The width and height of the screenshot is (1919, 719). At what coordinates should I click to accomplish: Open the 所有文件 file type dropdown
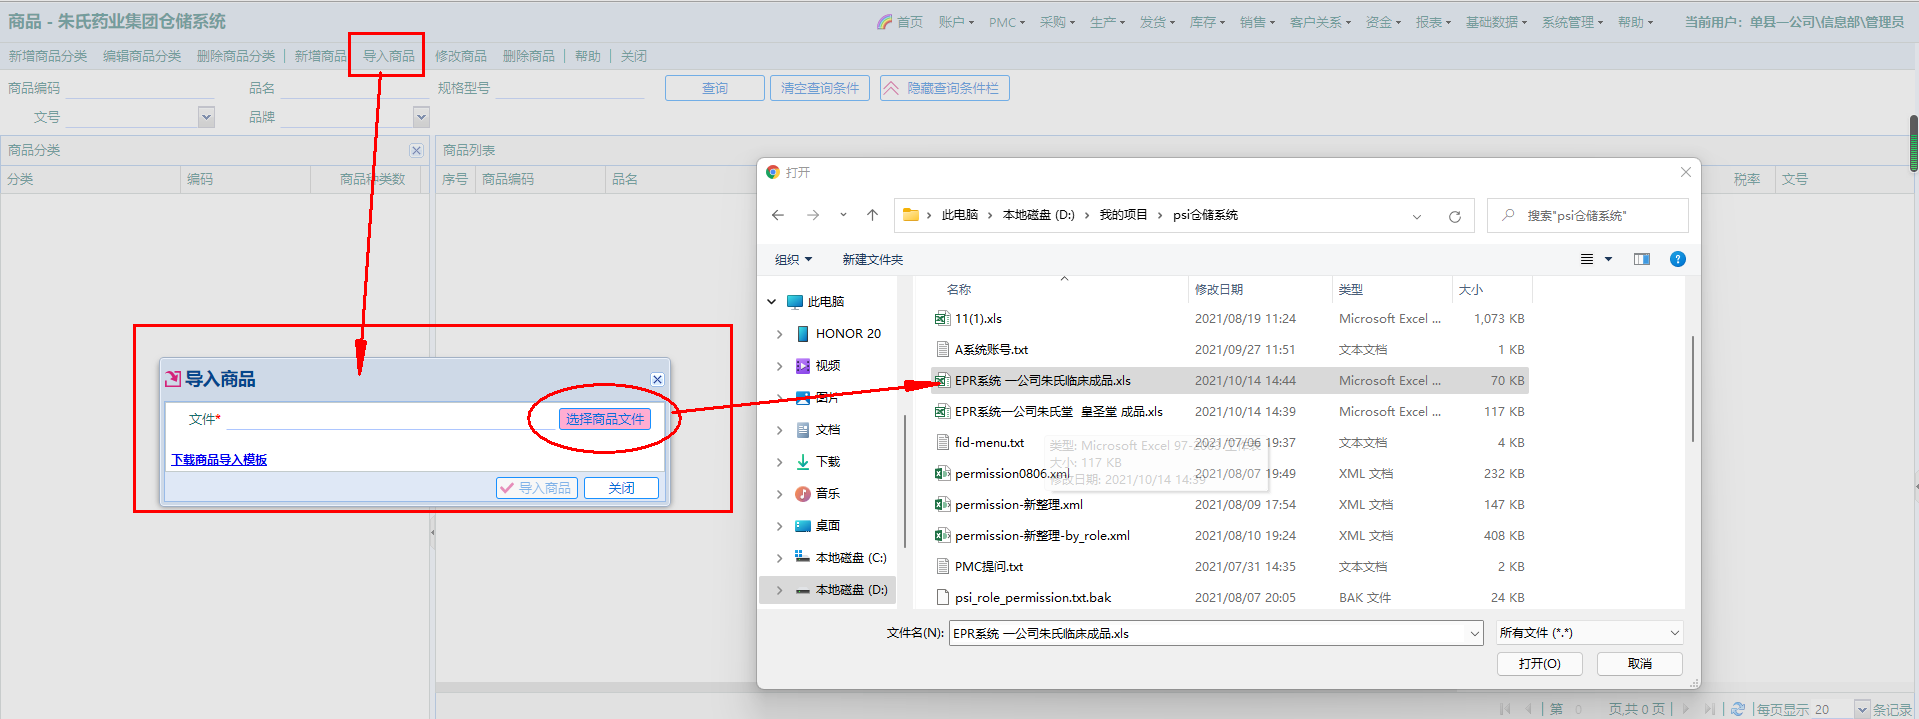coord(1589,633)
